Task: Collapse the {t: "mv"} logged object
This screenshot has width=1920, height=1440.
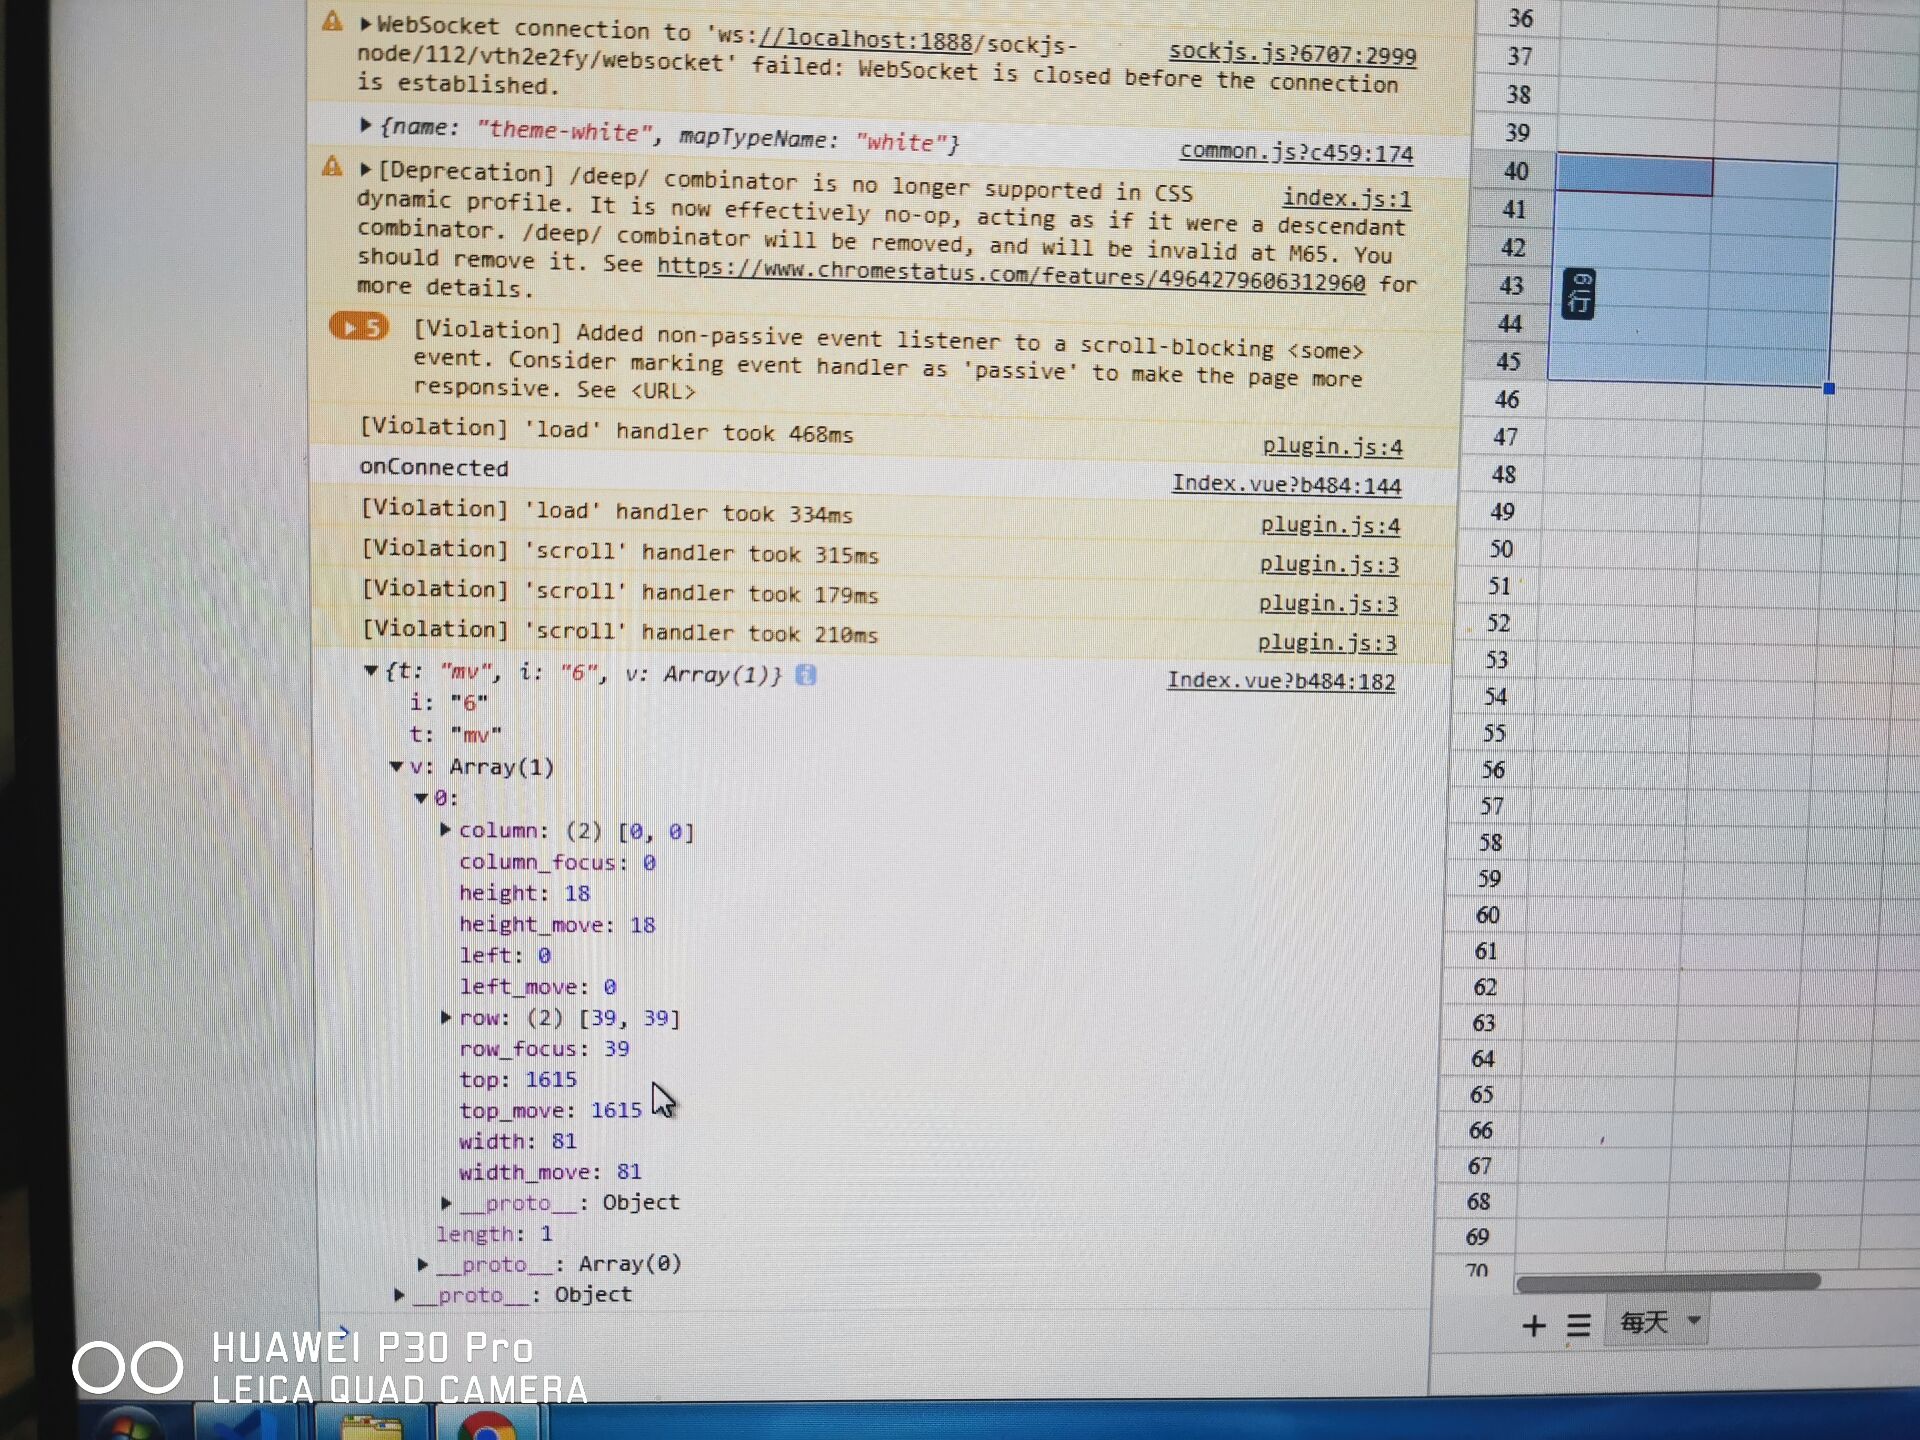Action: 371,671
